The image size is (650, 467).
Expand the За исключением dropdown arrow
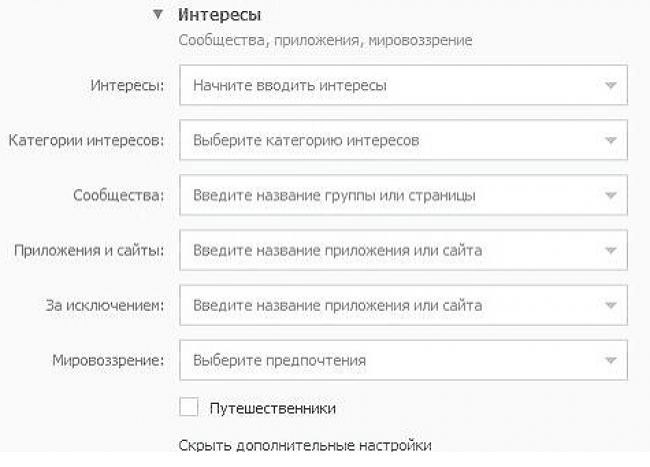point(611,305)
